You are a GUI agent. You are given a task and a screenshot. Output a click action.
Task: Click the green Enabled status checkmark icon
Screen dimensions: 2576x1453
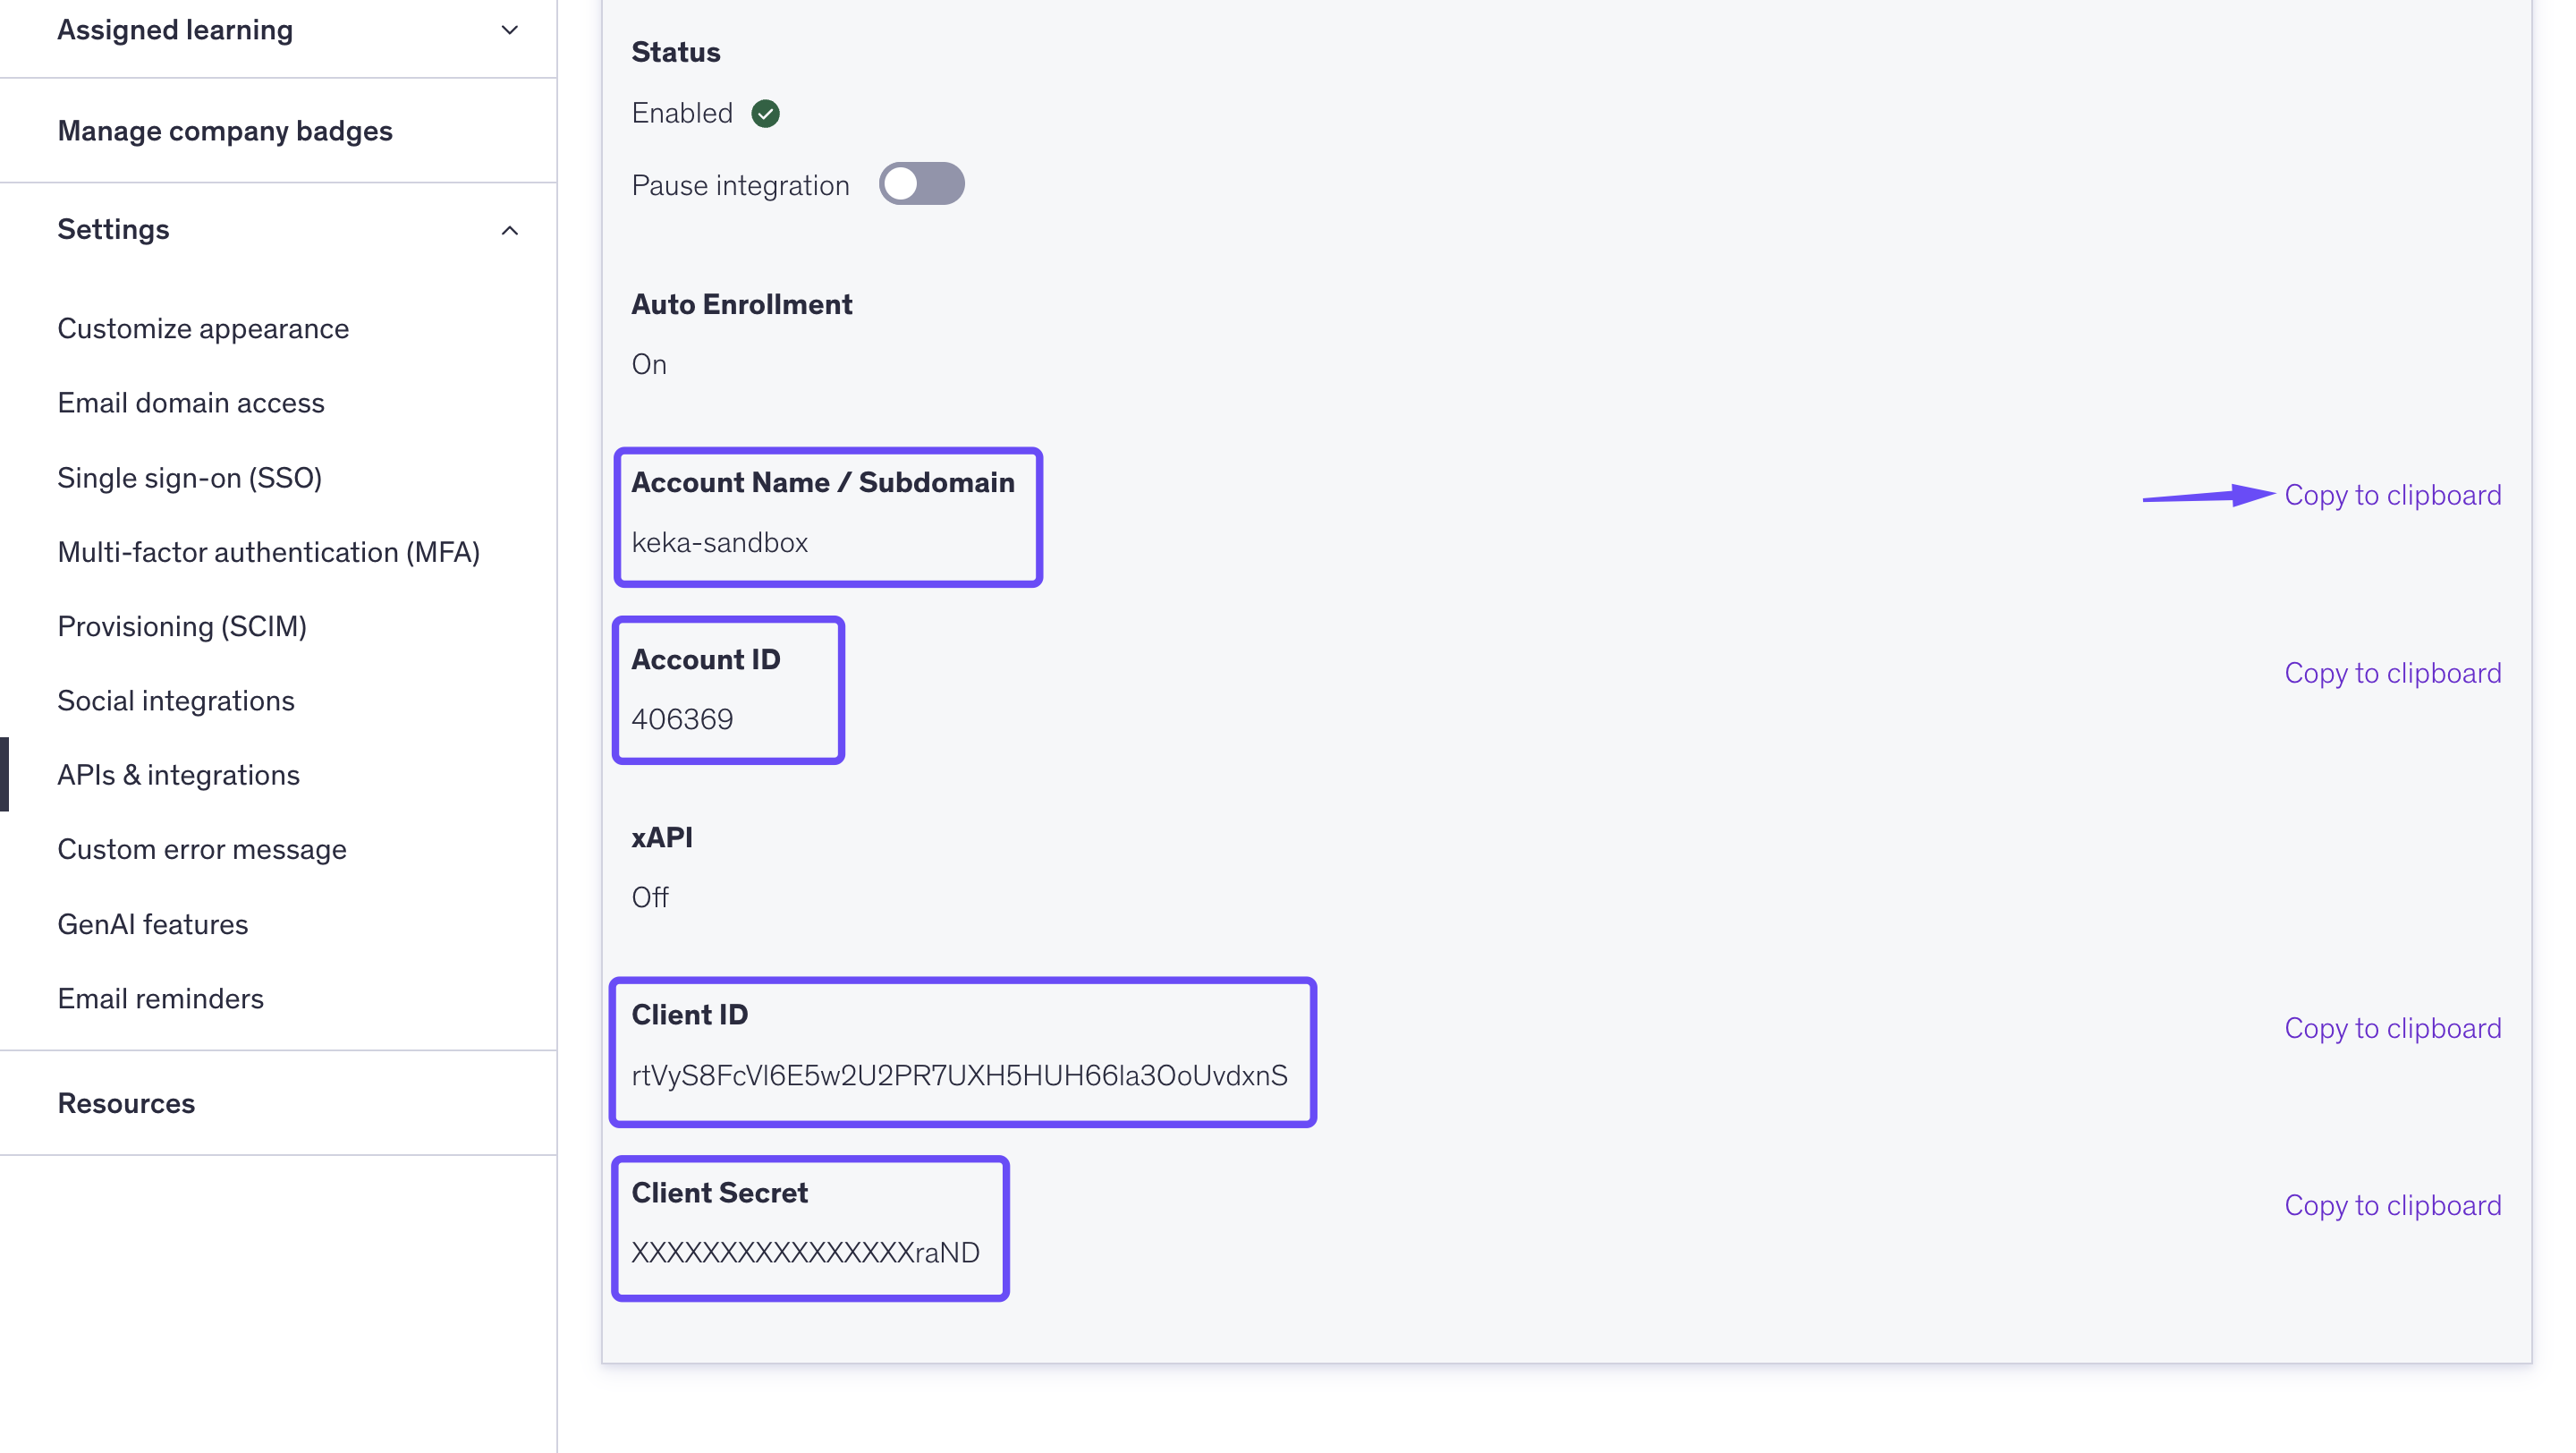pyautogui.click(x=765, y=113)
